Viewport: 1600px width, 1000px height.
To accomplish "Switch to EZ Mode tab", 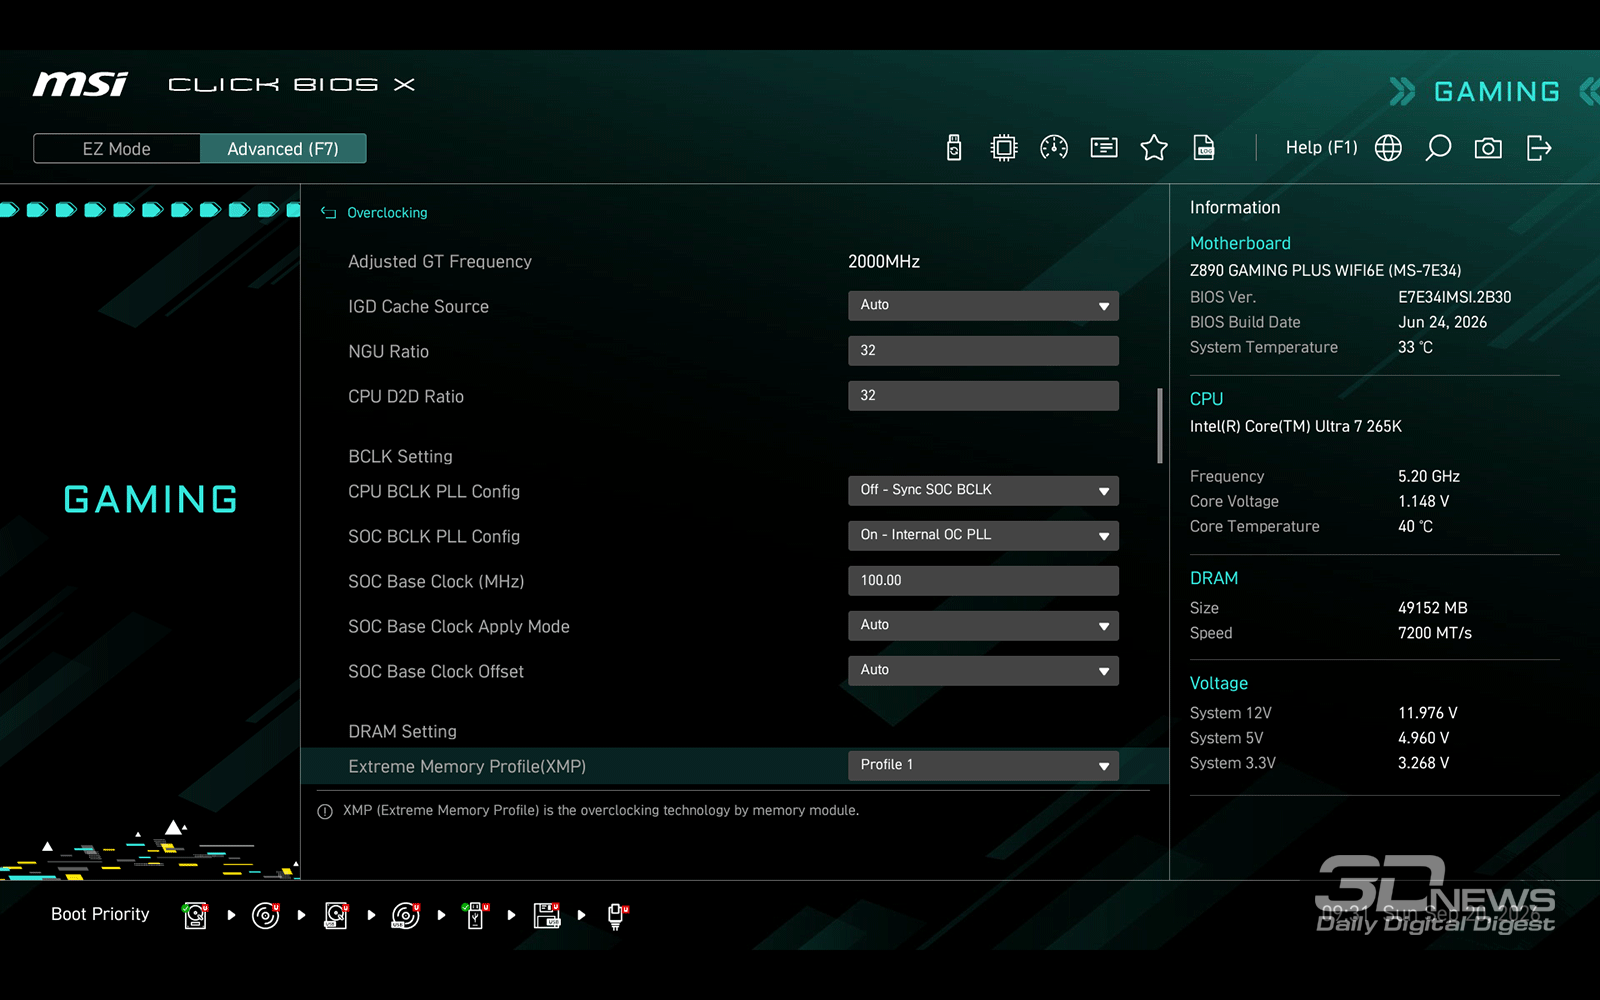I will 117,149.
